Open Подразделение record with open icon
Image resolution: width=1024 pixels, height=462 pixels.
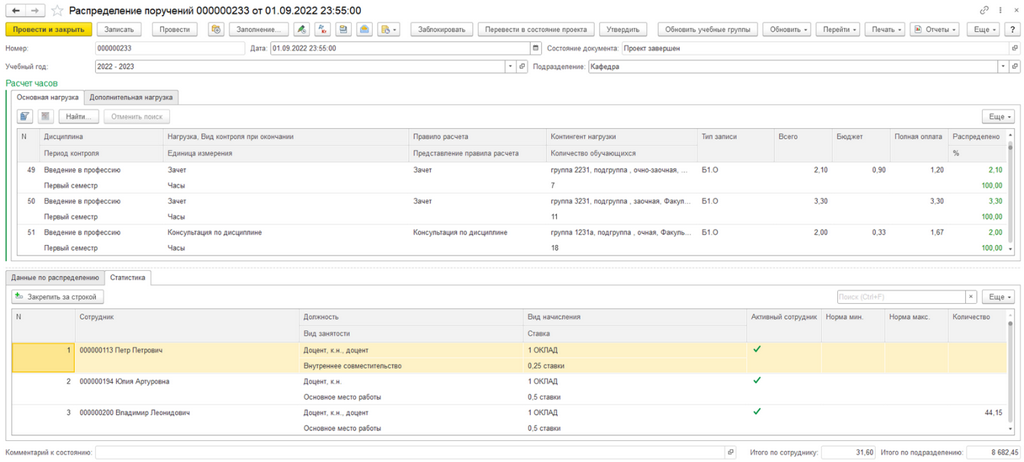[x=1014, y=67]
